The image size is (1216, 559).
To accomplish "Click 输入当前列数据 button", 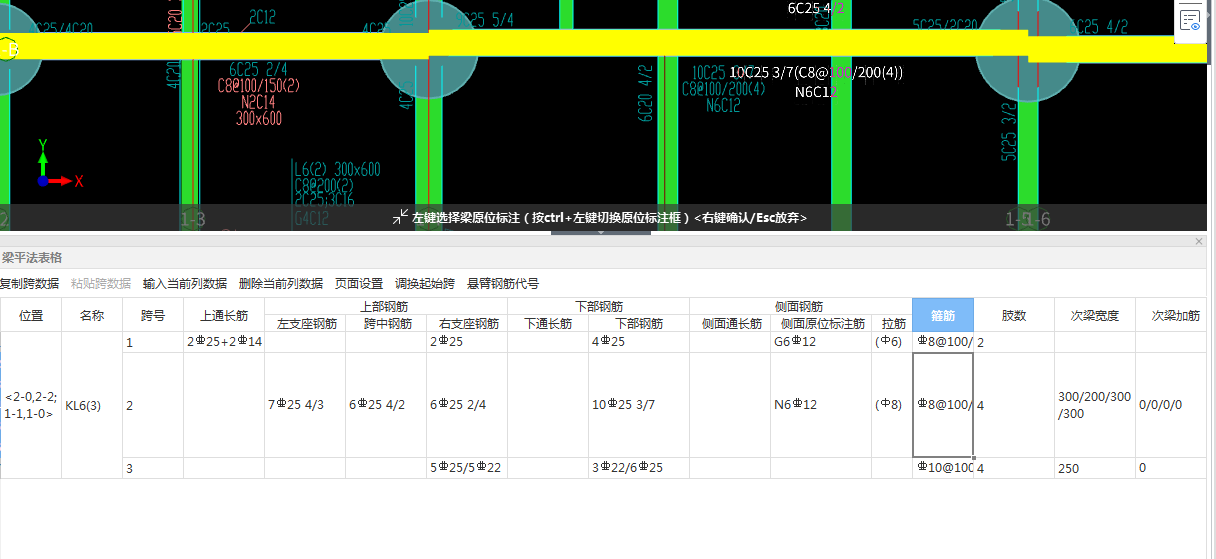I will (185, 283).
